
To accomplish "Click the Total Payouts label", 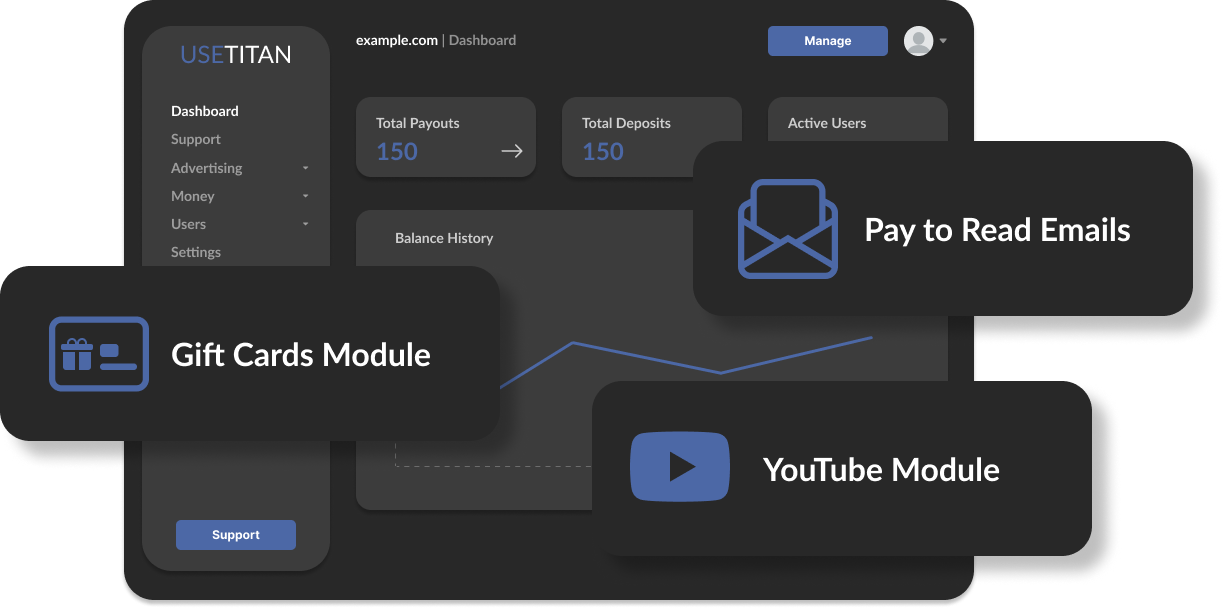I will [418, 123].
